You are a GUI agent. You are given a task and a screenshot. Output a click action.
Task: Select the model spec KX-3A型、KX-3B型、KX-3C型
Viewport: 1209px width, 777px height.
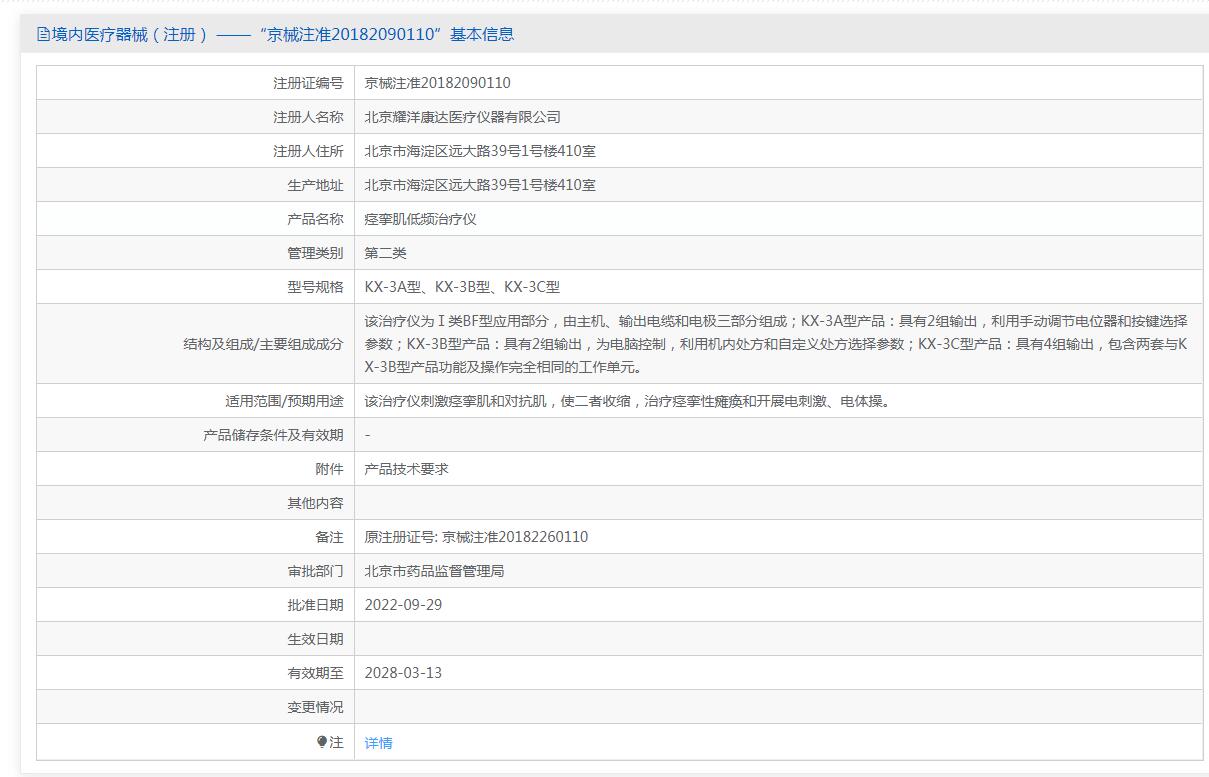462,287
